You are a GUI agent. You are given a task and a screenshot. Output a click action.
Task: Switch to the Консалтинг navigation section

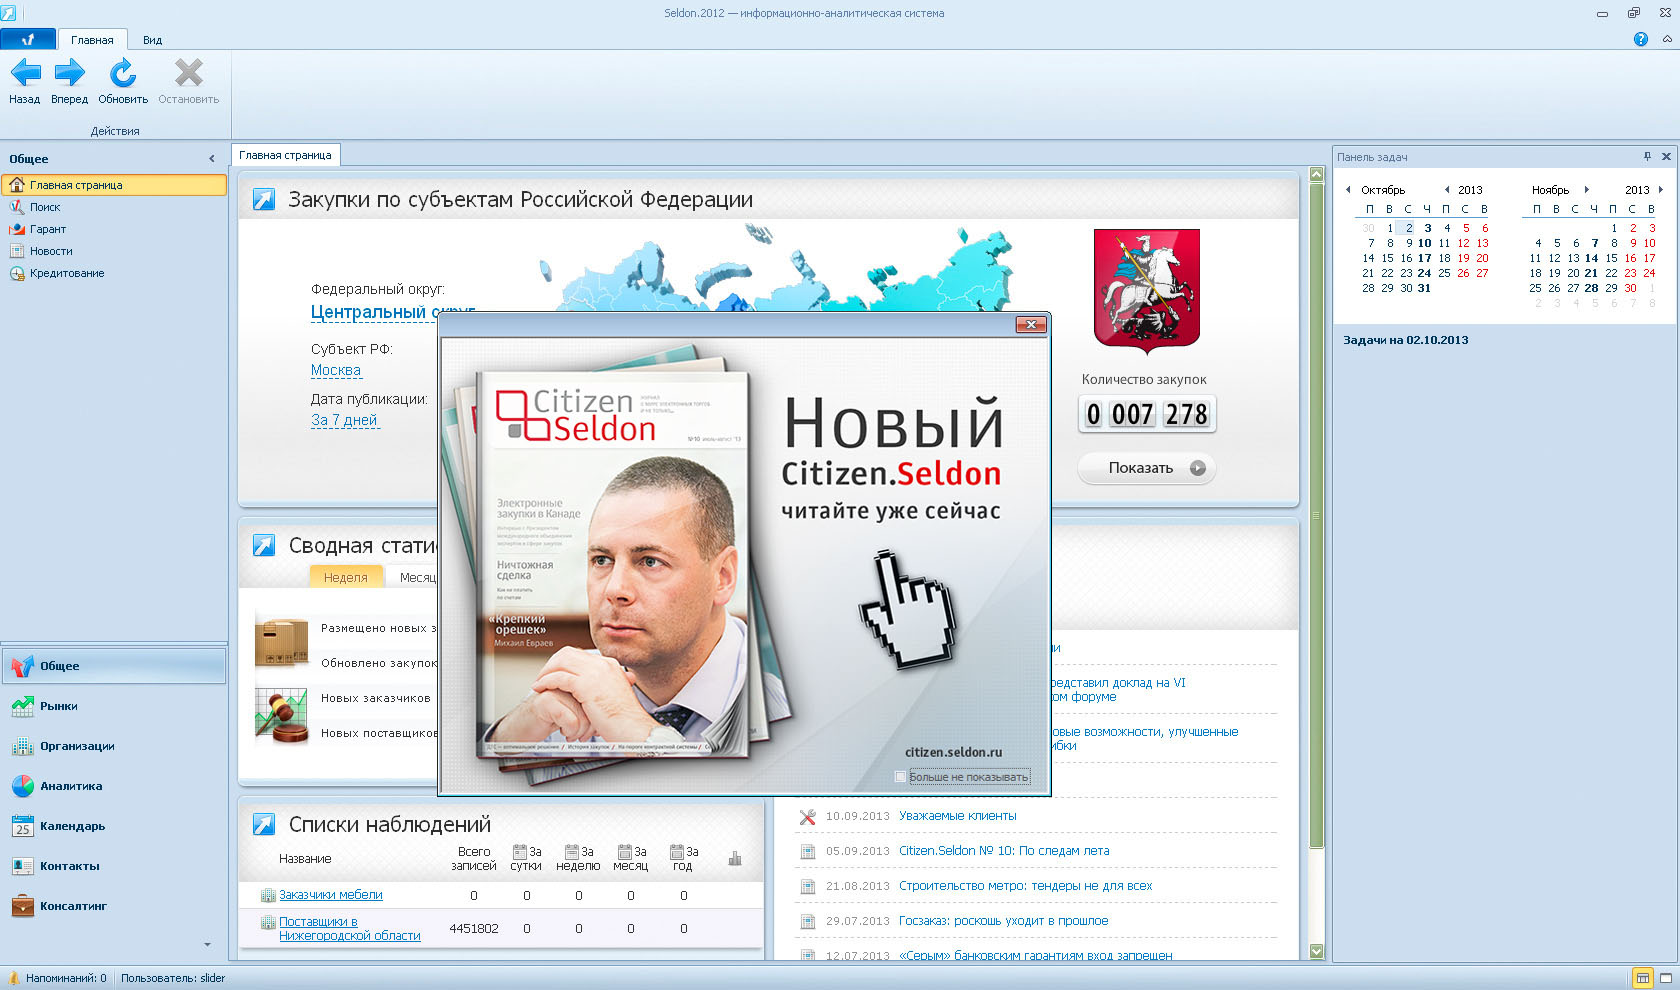coord(114,906)
